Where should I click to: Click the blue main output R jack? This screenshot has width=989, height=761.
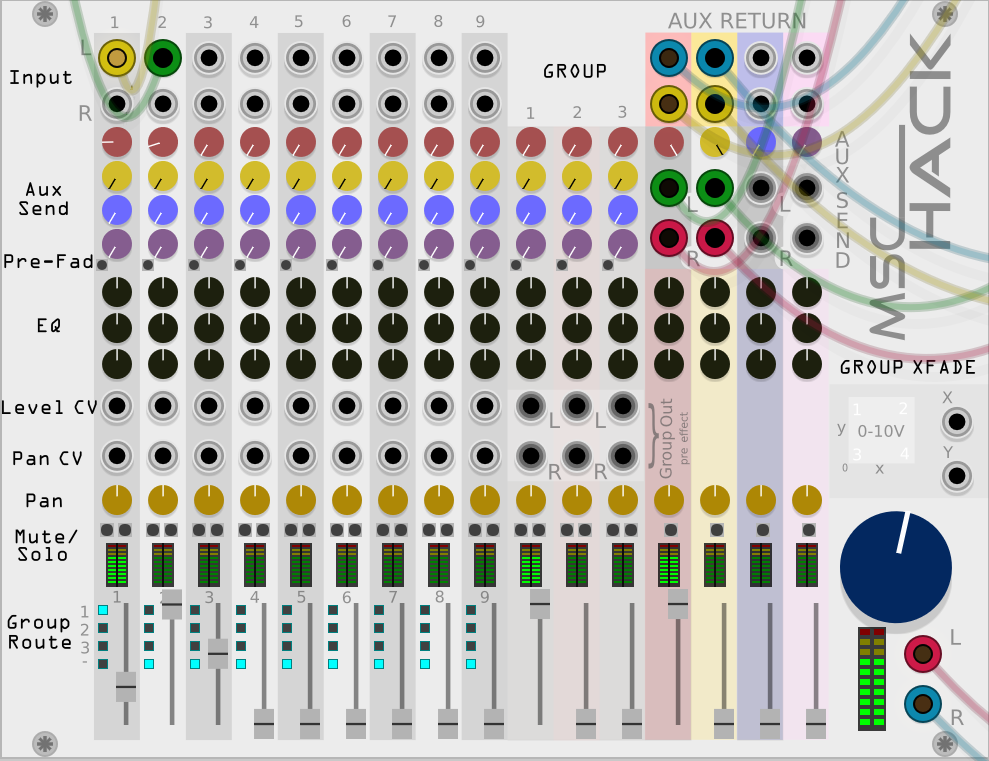[x=923, y=704]
